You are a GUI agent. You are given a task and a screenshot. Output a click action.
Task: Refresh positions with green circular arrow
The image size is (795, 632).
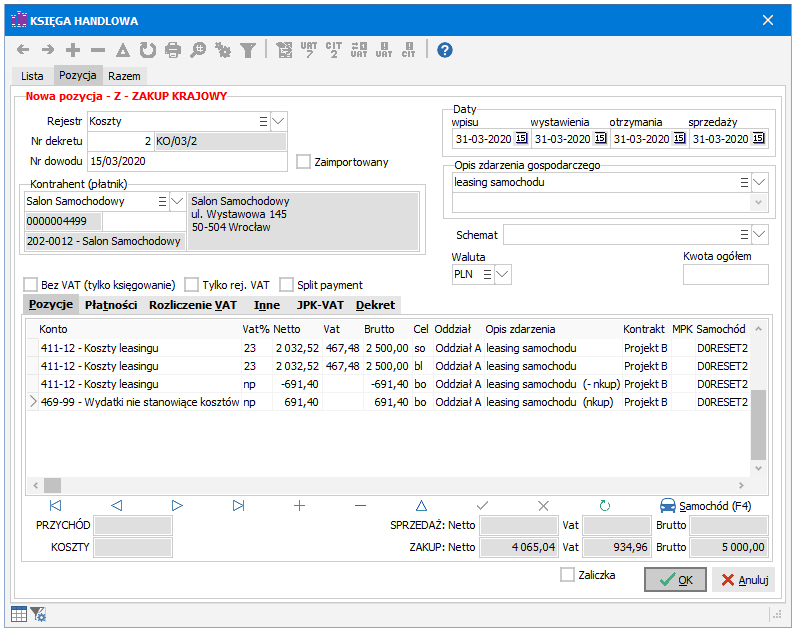tap(604, 505)
